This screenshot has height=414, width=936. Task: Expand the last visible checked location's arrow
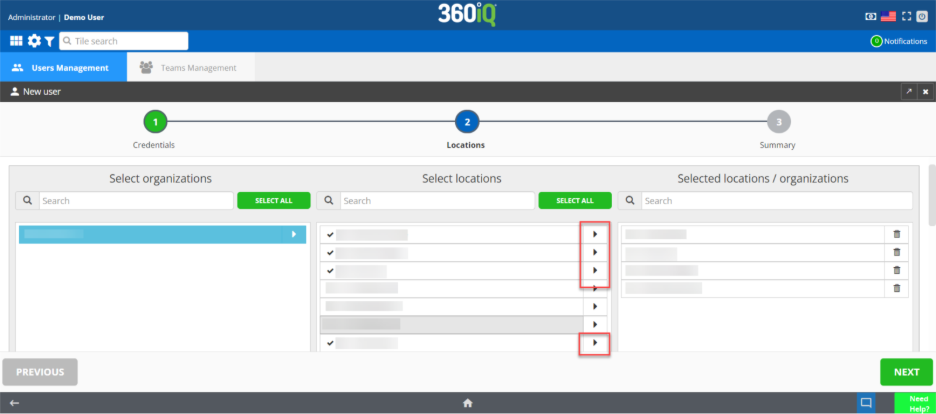tap(595, 343)
